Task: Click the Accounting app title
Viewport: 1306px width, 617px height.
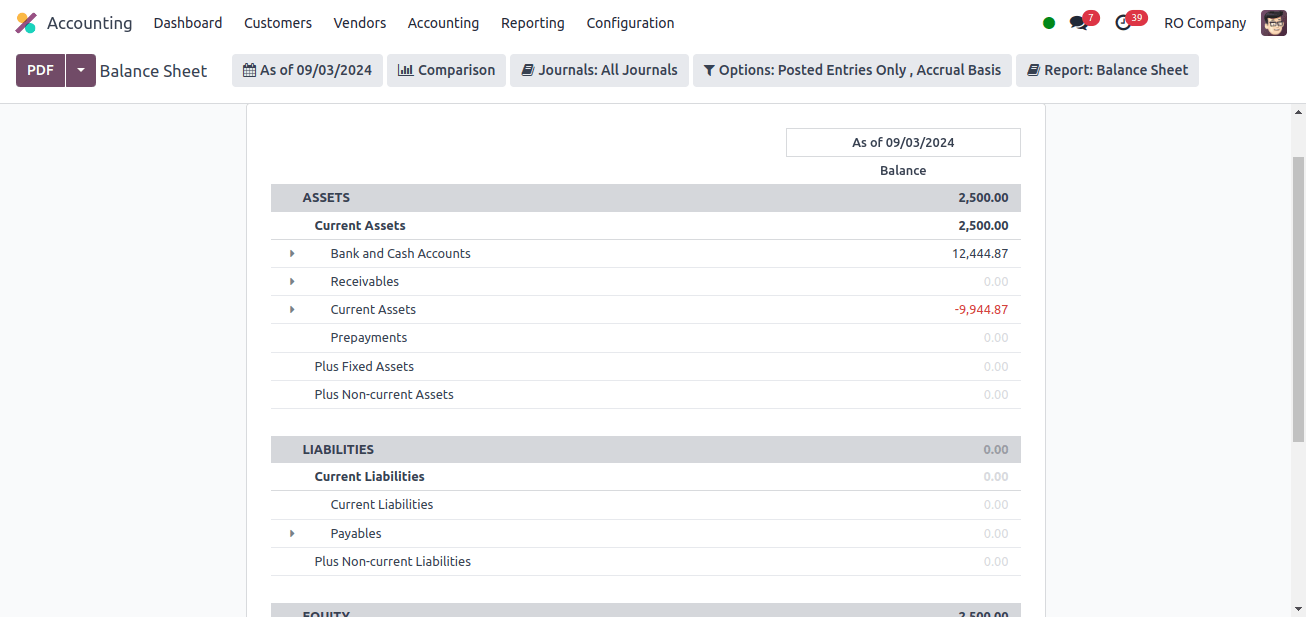Action: pos(89,23)
